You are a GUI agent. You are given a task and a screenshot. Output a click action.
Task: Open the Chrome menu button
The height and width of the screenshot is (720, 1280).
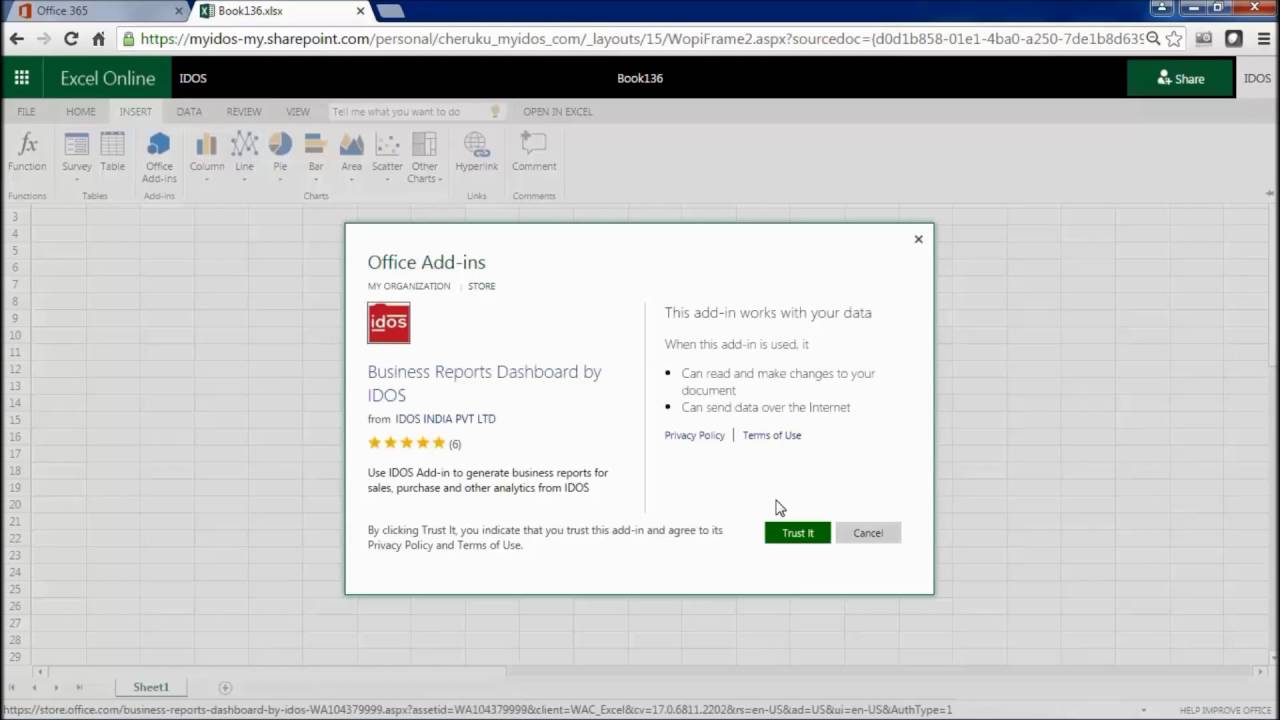click(1263, 39)
